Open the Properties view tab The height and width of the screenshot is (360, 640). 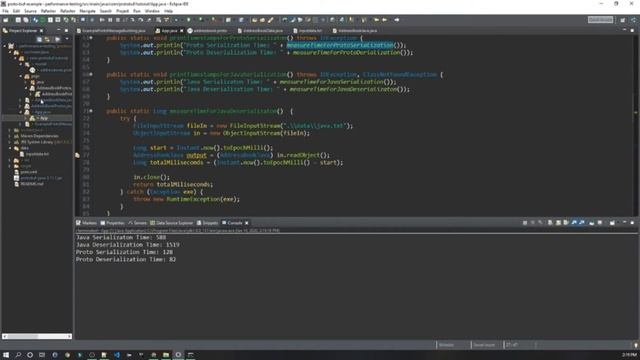click(x=112, y=223)
